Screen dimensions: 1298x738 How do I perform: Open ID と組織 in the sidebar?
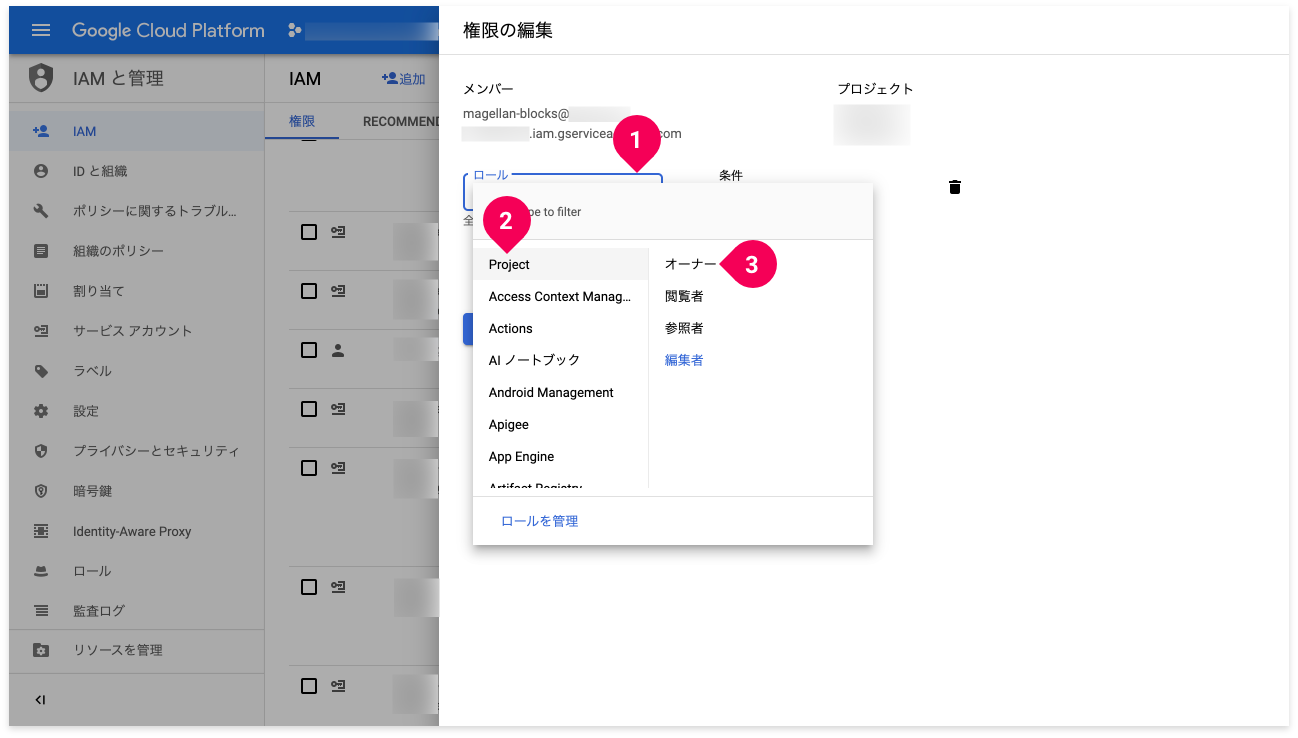pyautogui.click(x=137, y=171)
